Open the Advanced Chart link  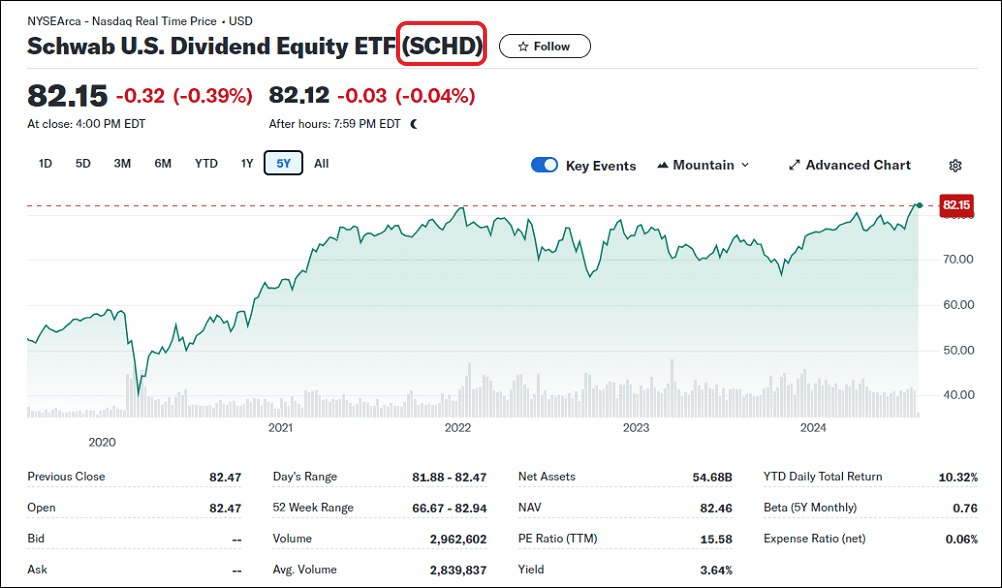point(850,166)
